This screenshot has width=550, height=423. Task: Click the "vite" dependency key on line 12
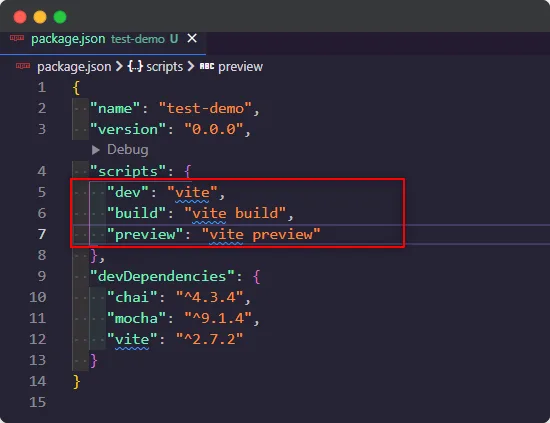(132, 339)
